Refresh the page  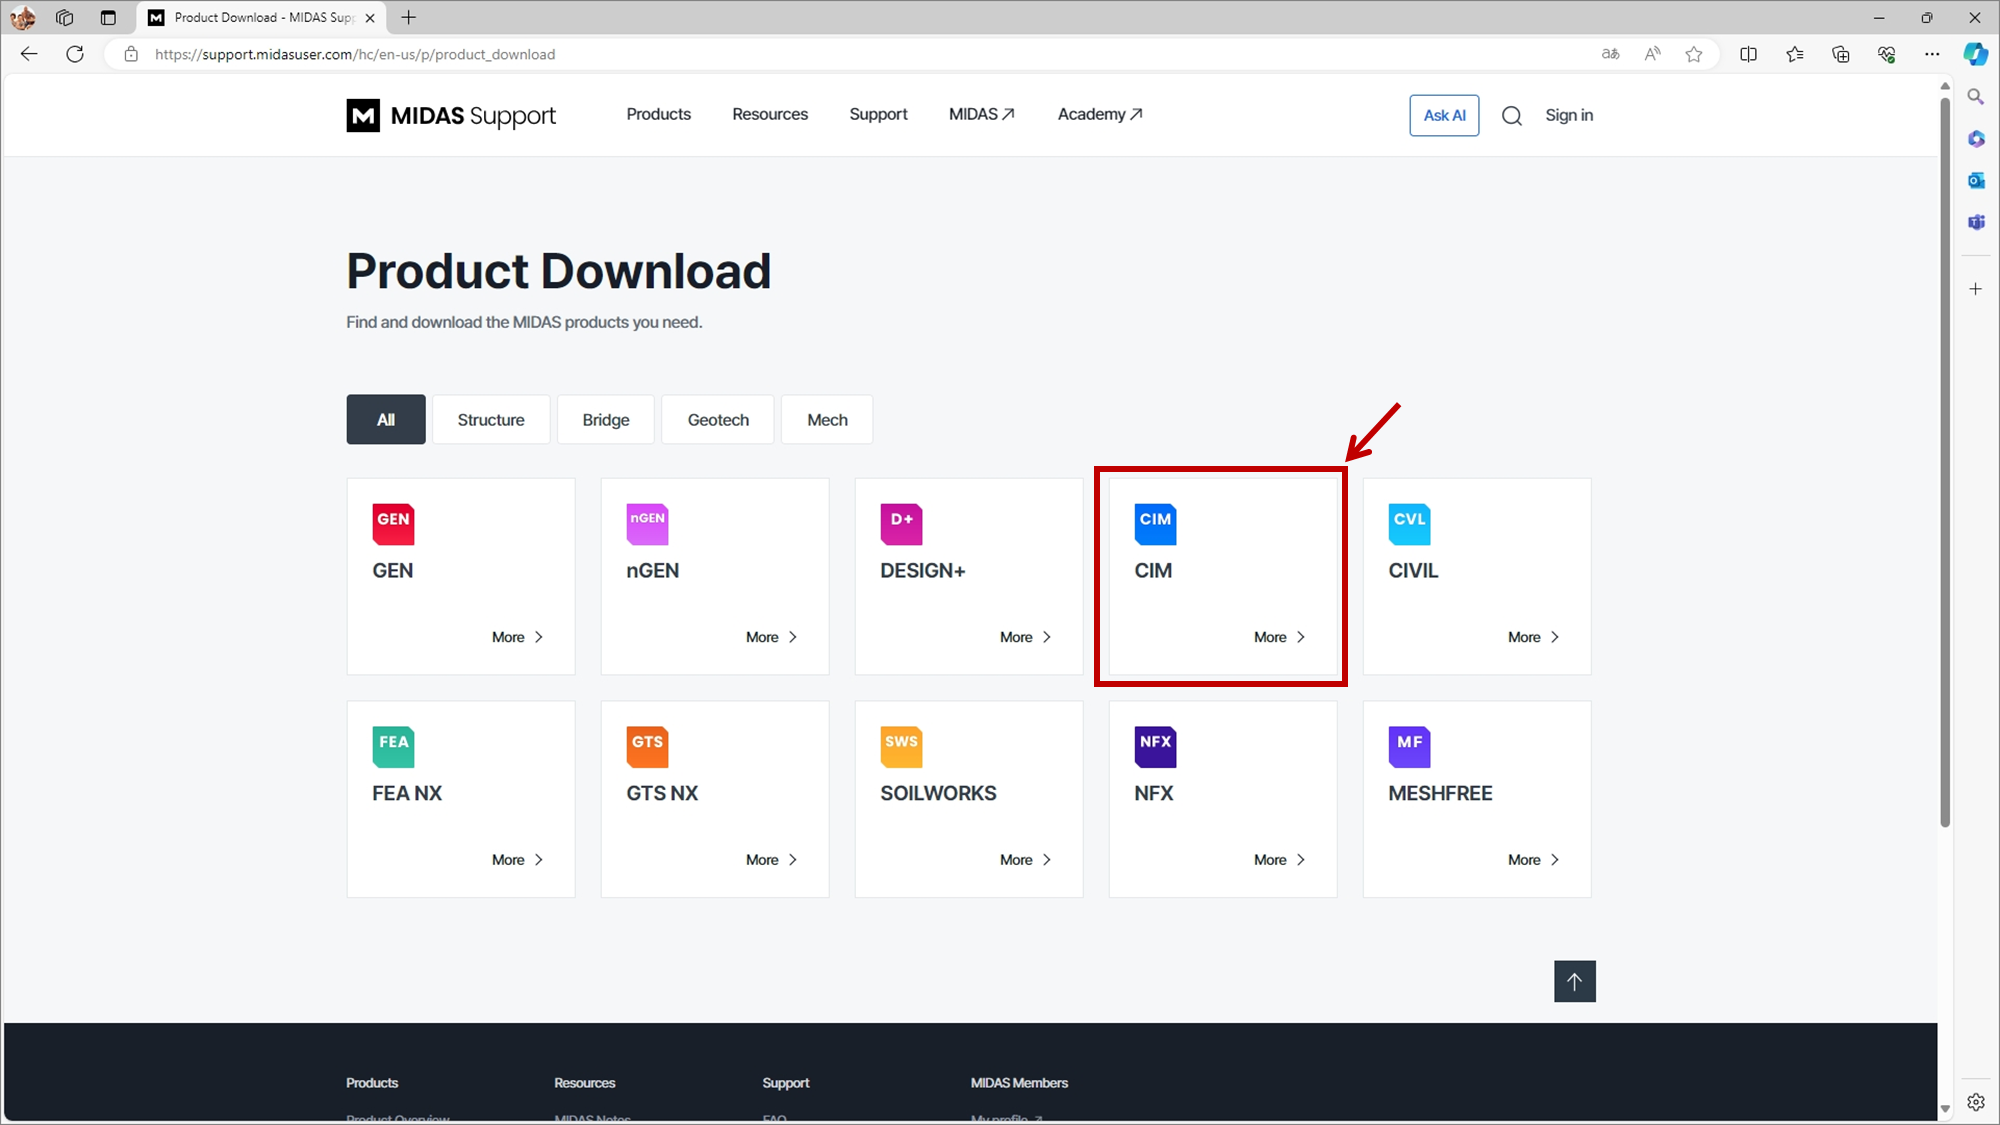point(75,54)
